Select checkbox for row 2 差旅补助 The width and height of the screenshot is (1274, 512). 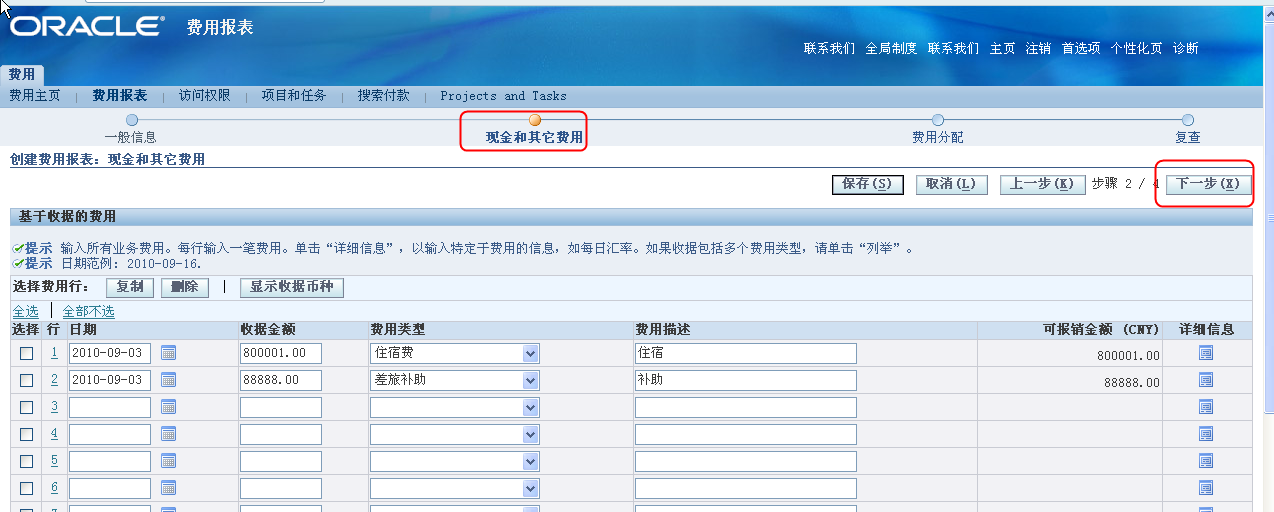click(27, 380)
